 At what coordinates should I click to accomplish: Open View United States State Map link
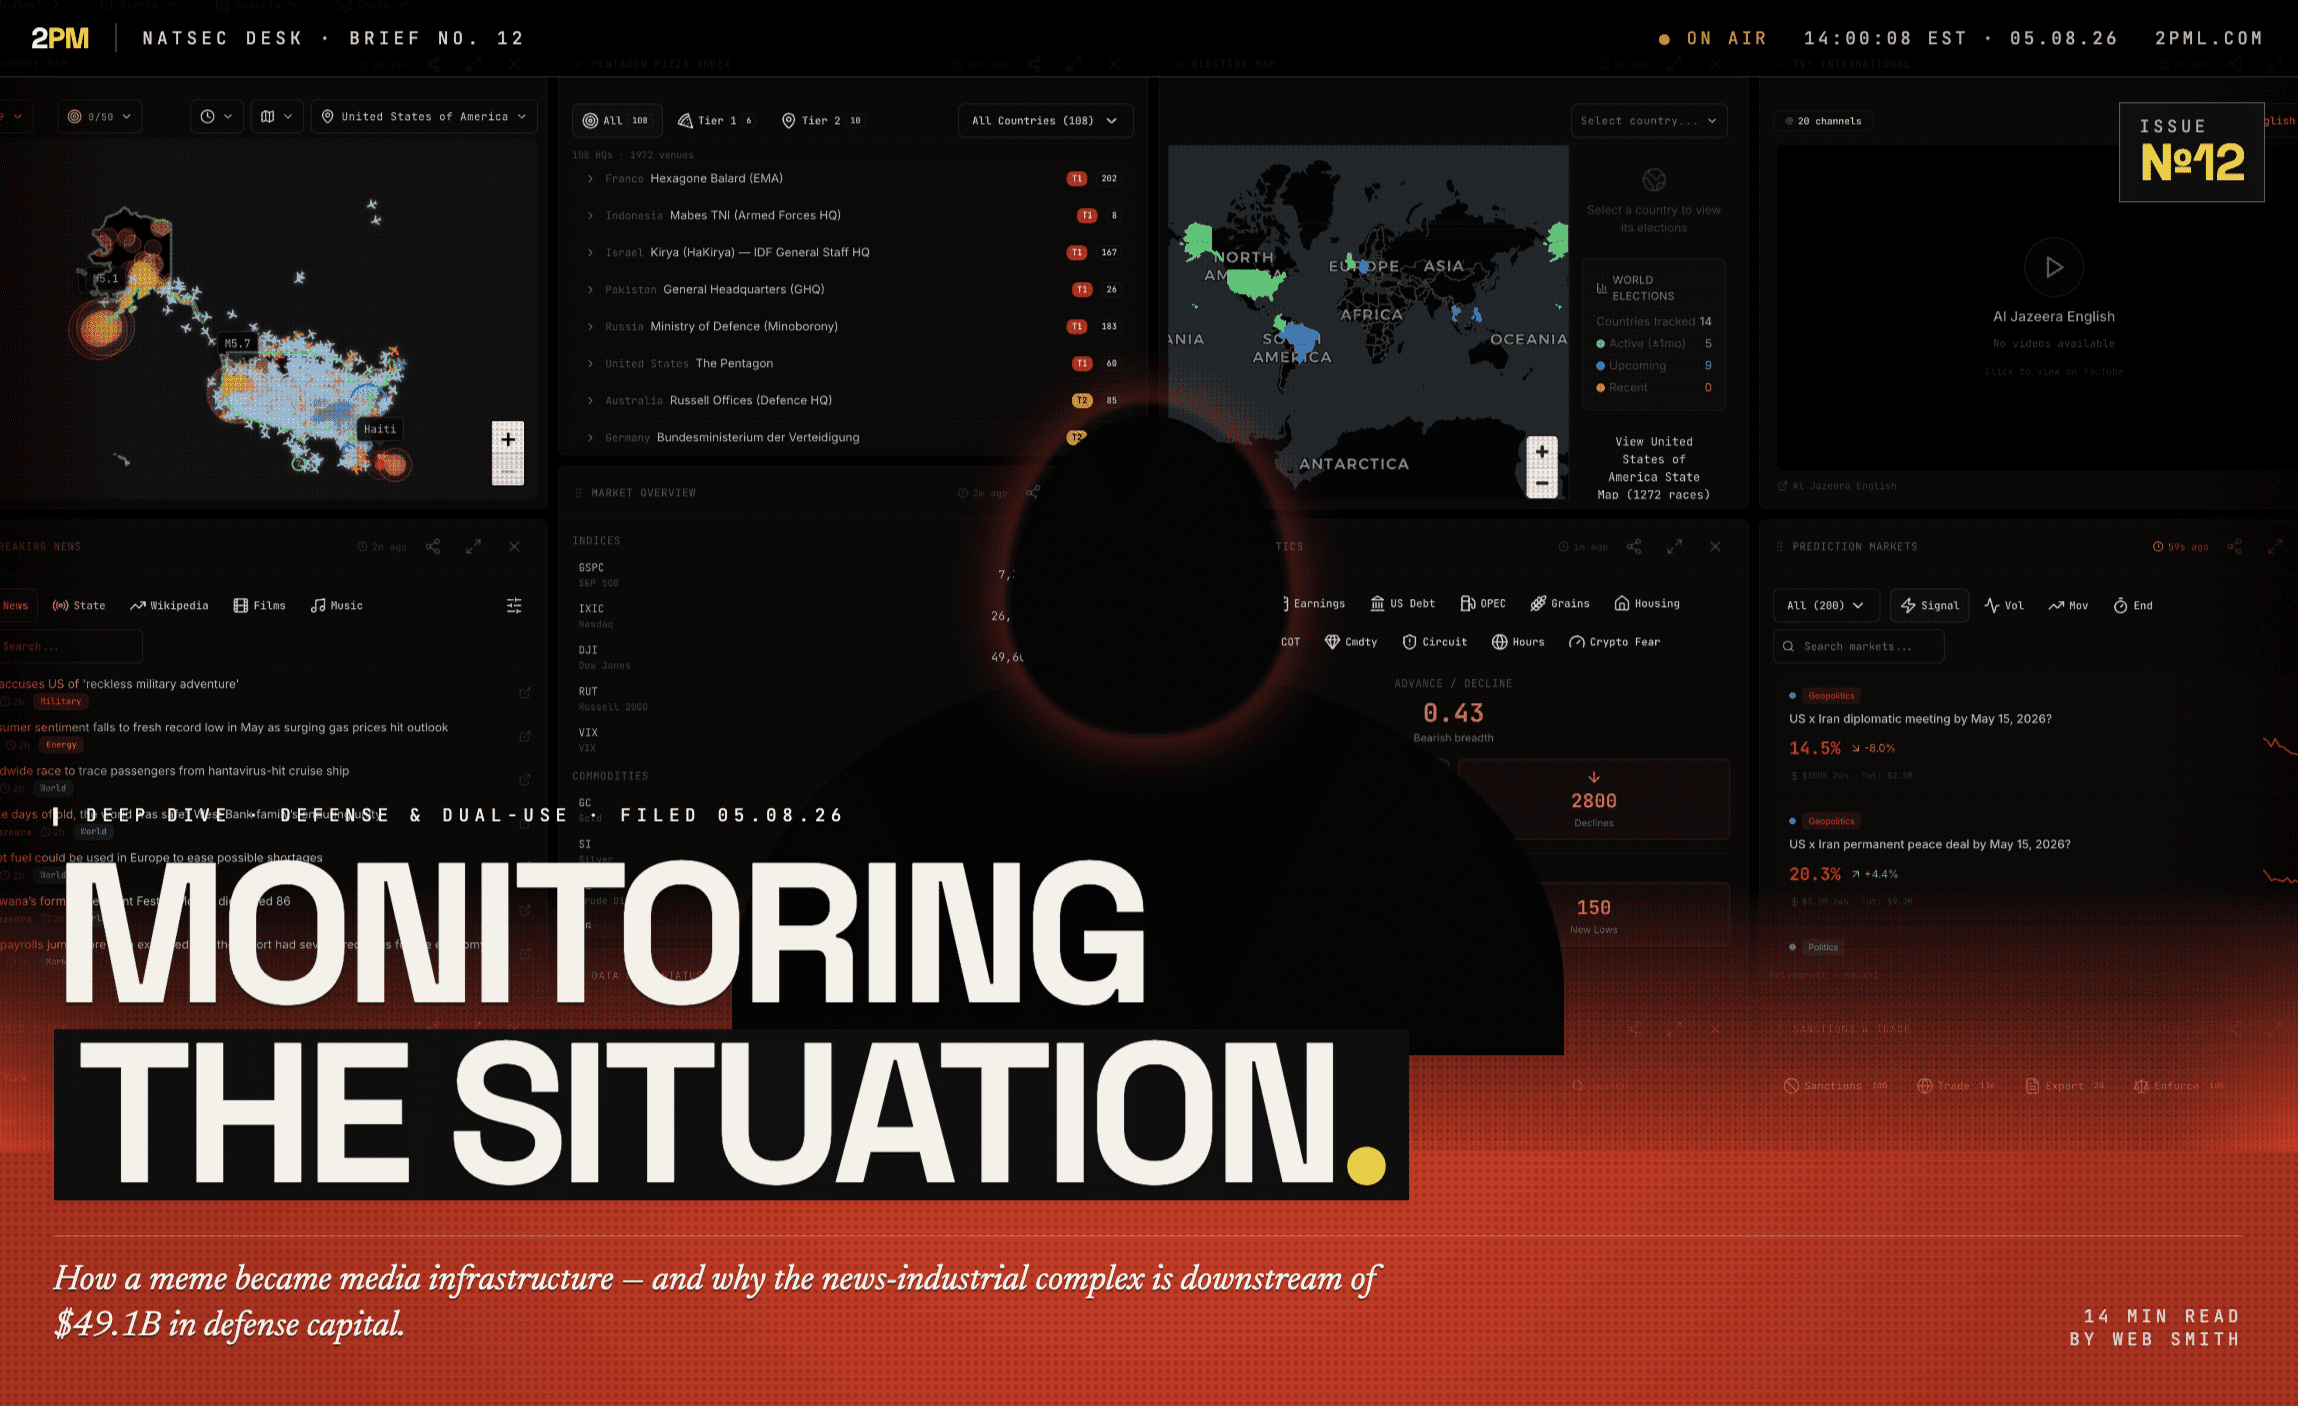pyautogui.click(x=1654, y=468)
